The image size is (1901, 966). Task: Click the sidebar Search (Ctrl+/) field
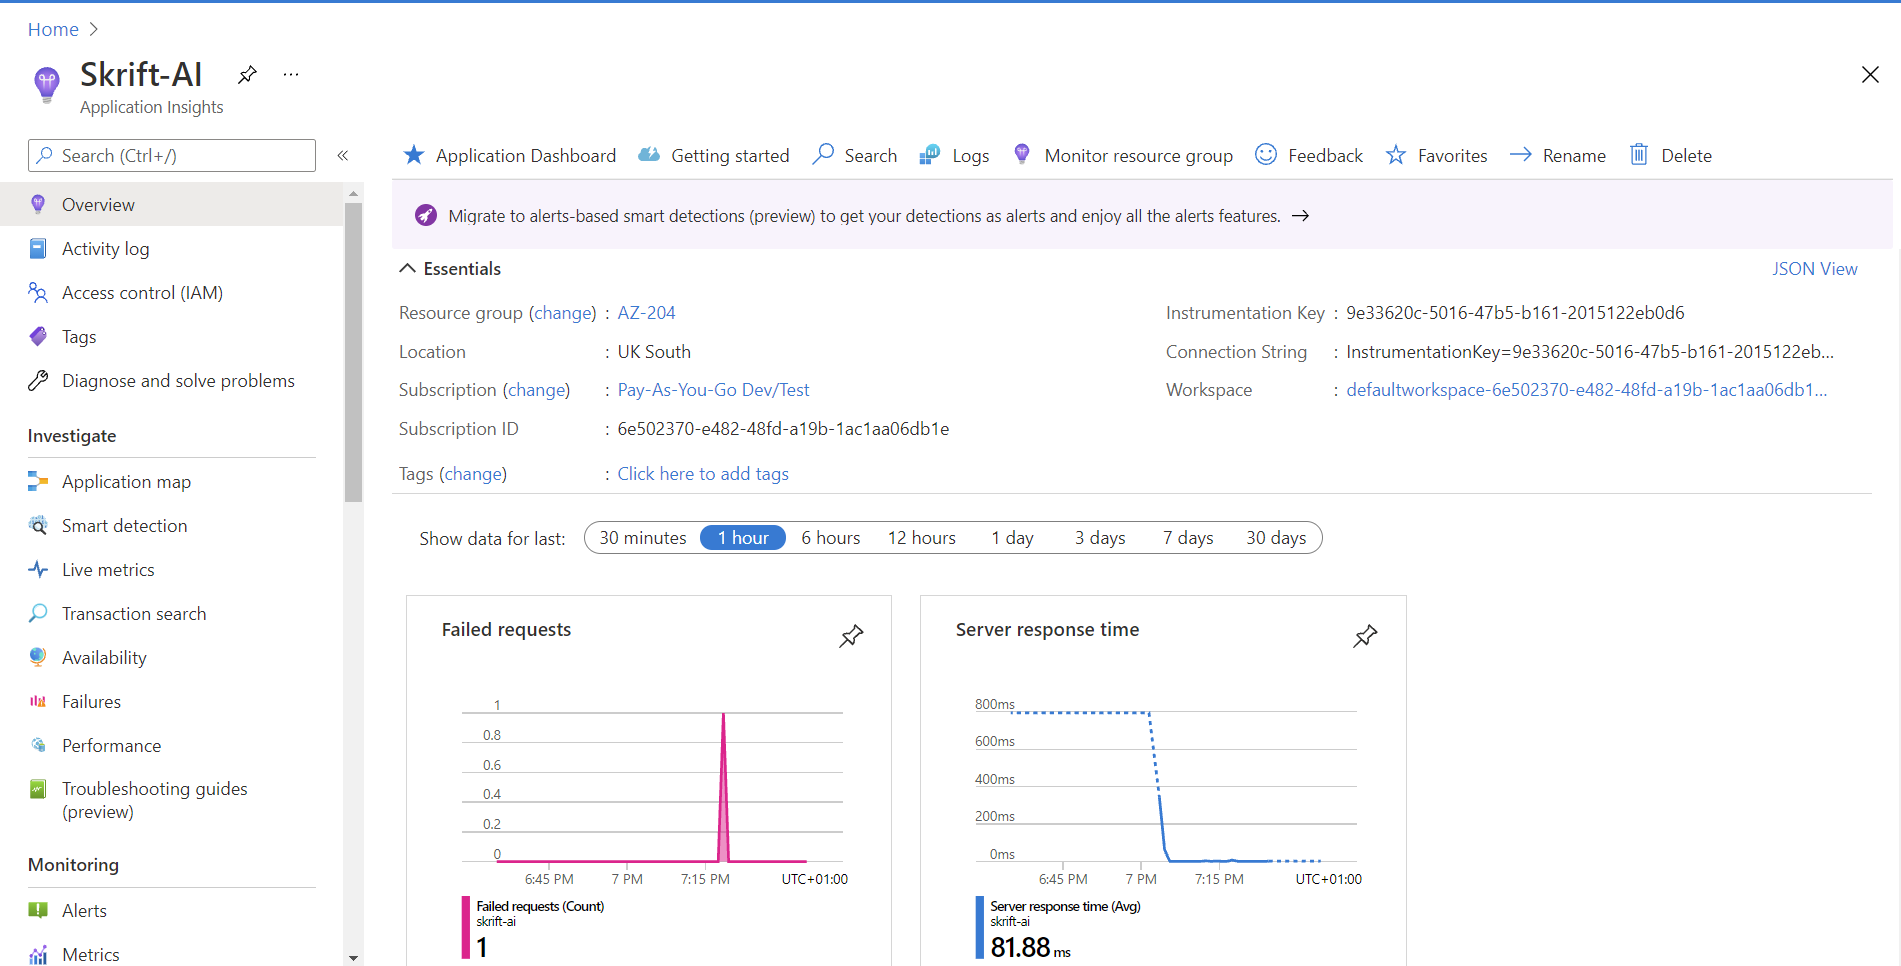click(x=172, y=155)
